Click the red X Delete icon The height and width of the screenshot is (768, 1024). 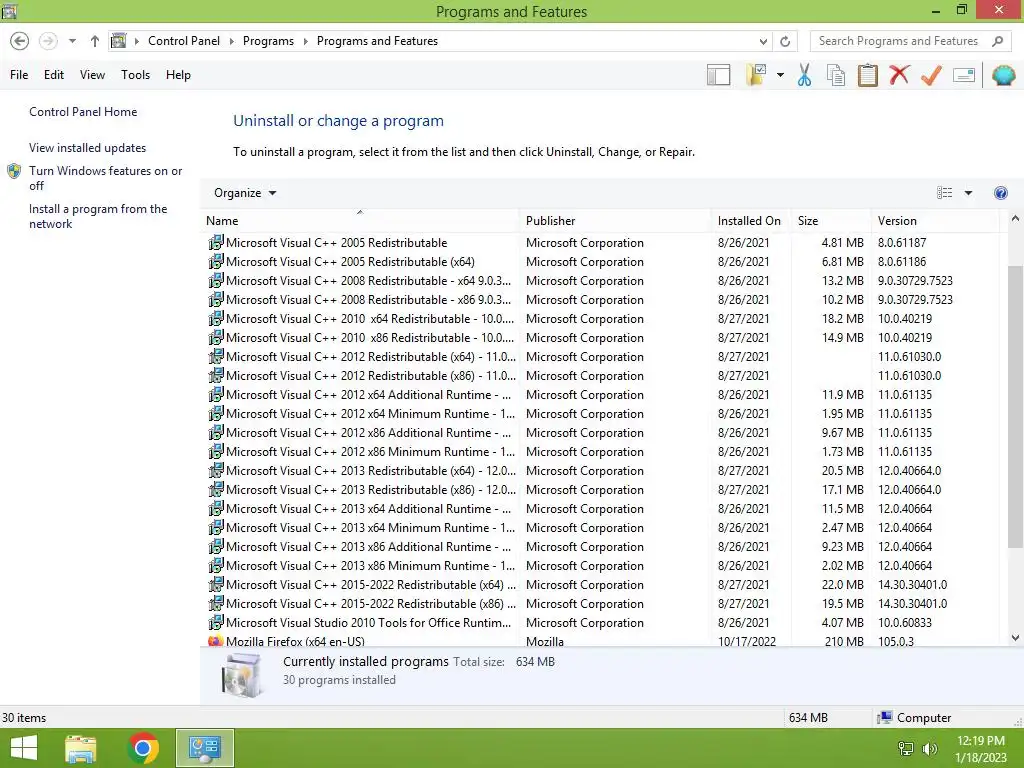click(899, 74)
